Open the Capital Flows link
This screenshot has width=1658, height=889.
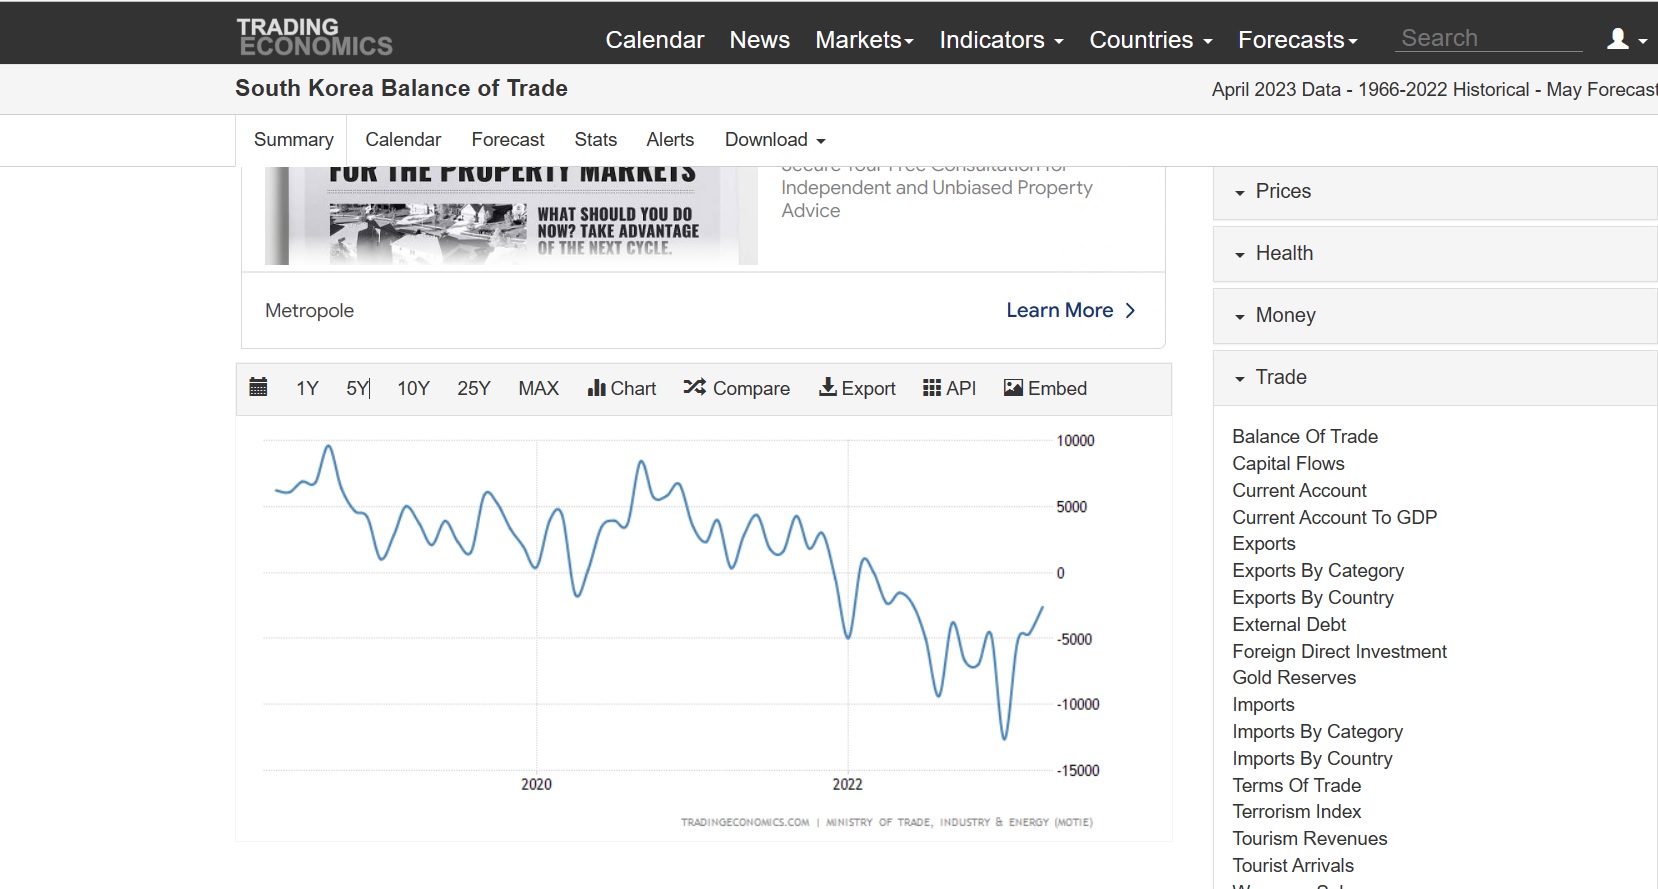1288,464
